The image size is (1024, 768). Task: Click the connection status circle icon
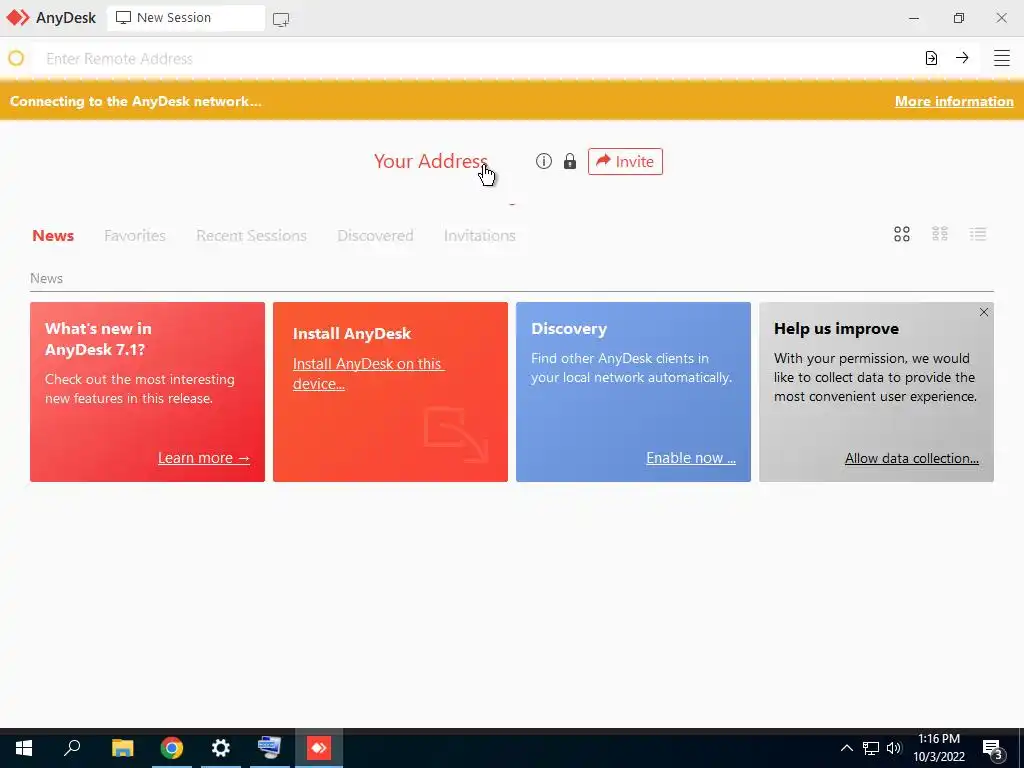(x=16, y=58)
